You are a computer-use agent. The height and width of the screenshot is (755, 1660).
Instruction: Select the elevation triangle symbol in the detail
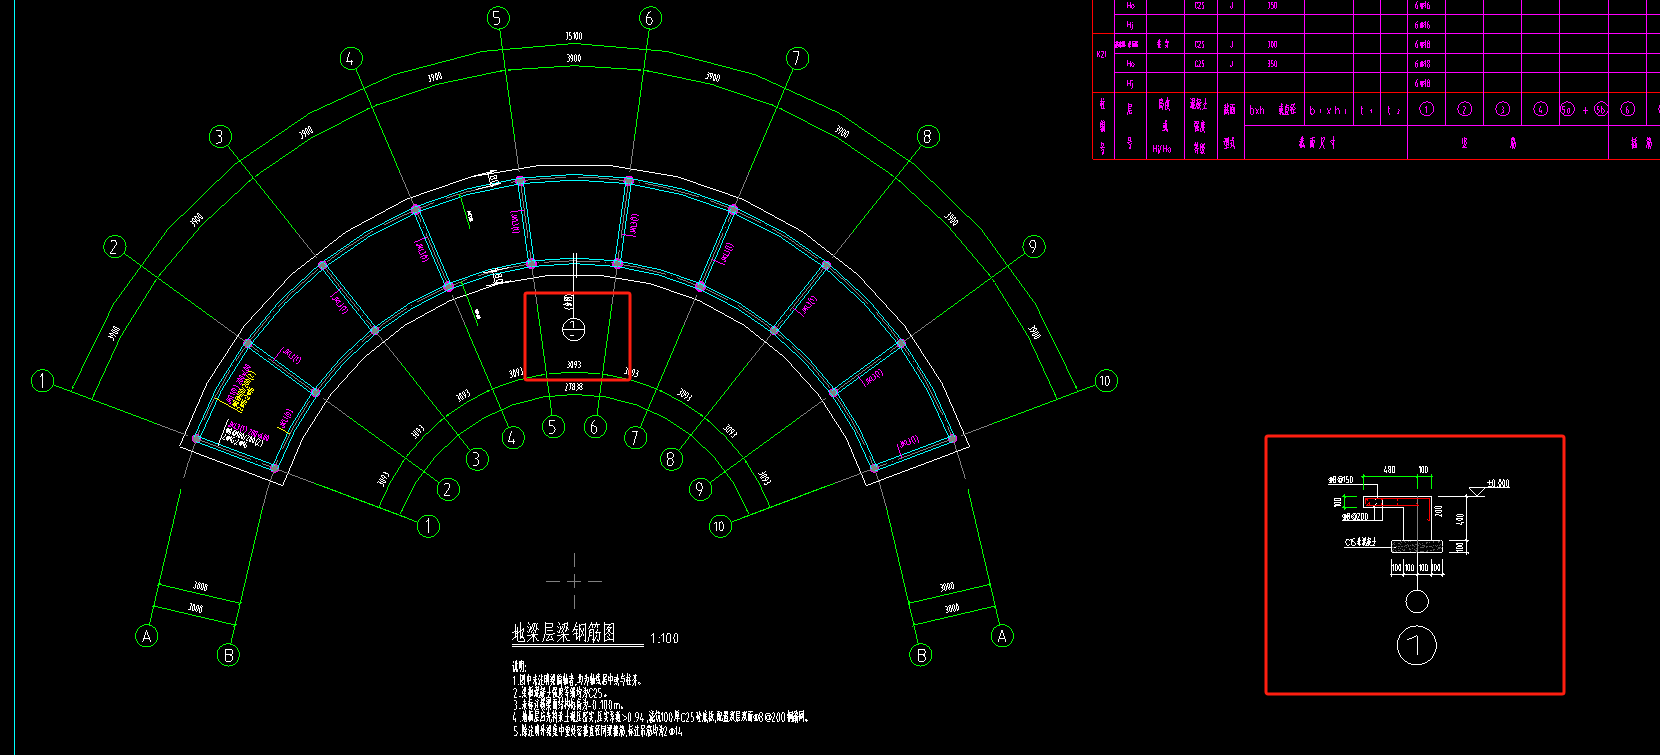1476,490
